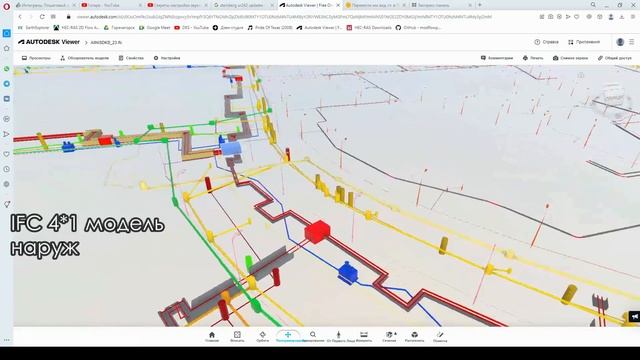Choose the Zoom magnifier tool
Viewport: 640px width, 360px height.
pos(313,337)
